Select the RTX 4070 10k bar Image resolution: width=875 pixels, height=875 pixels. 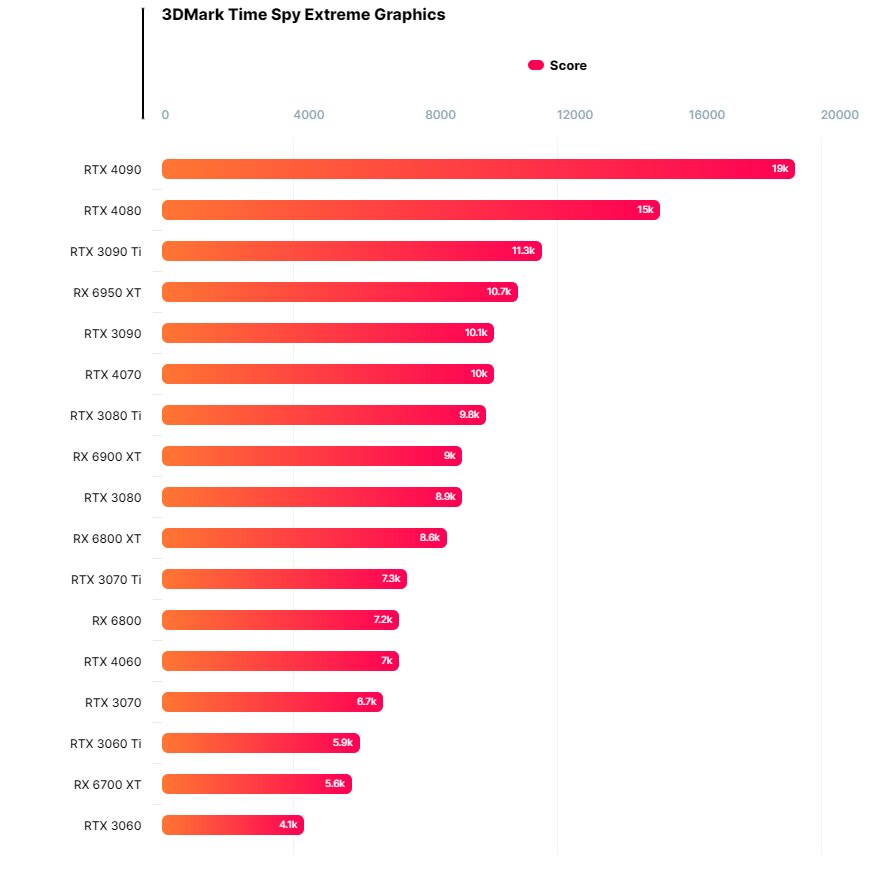(328, 374)
